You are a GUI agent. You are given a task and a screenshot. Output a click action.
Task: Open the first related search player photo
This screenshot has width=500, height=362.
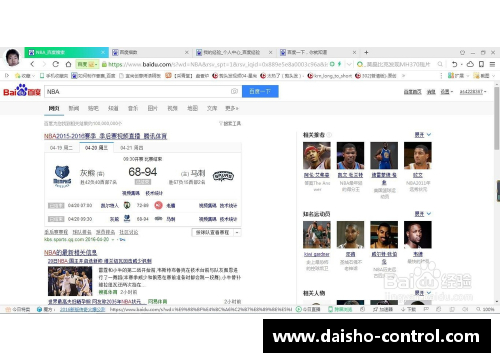[x=317, y=156]
